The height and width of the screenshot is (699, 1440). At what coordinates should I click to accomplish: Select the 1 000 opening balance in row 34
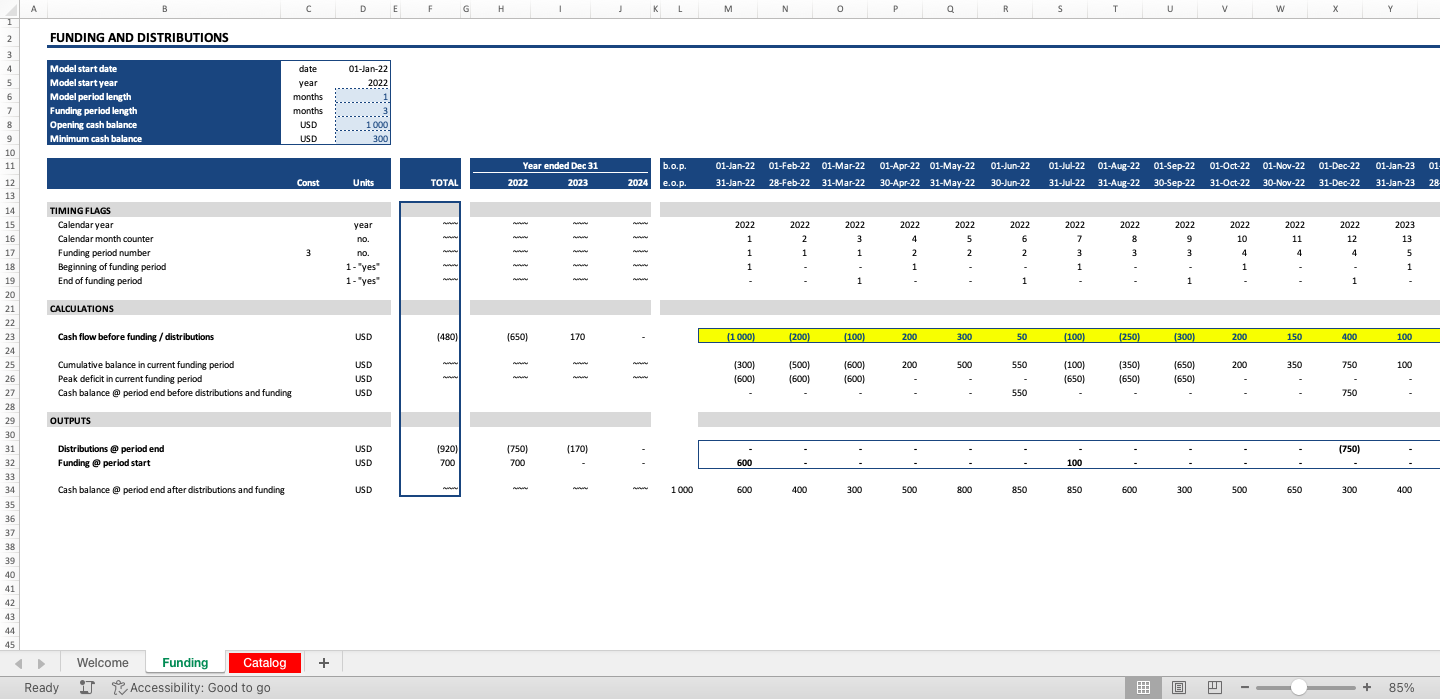click(x=679, y=490)
